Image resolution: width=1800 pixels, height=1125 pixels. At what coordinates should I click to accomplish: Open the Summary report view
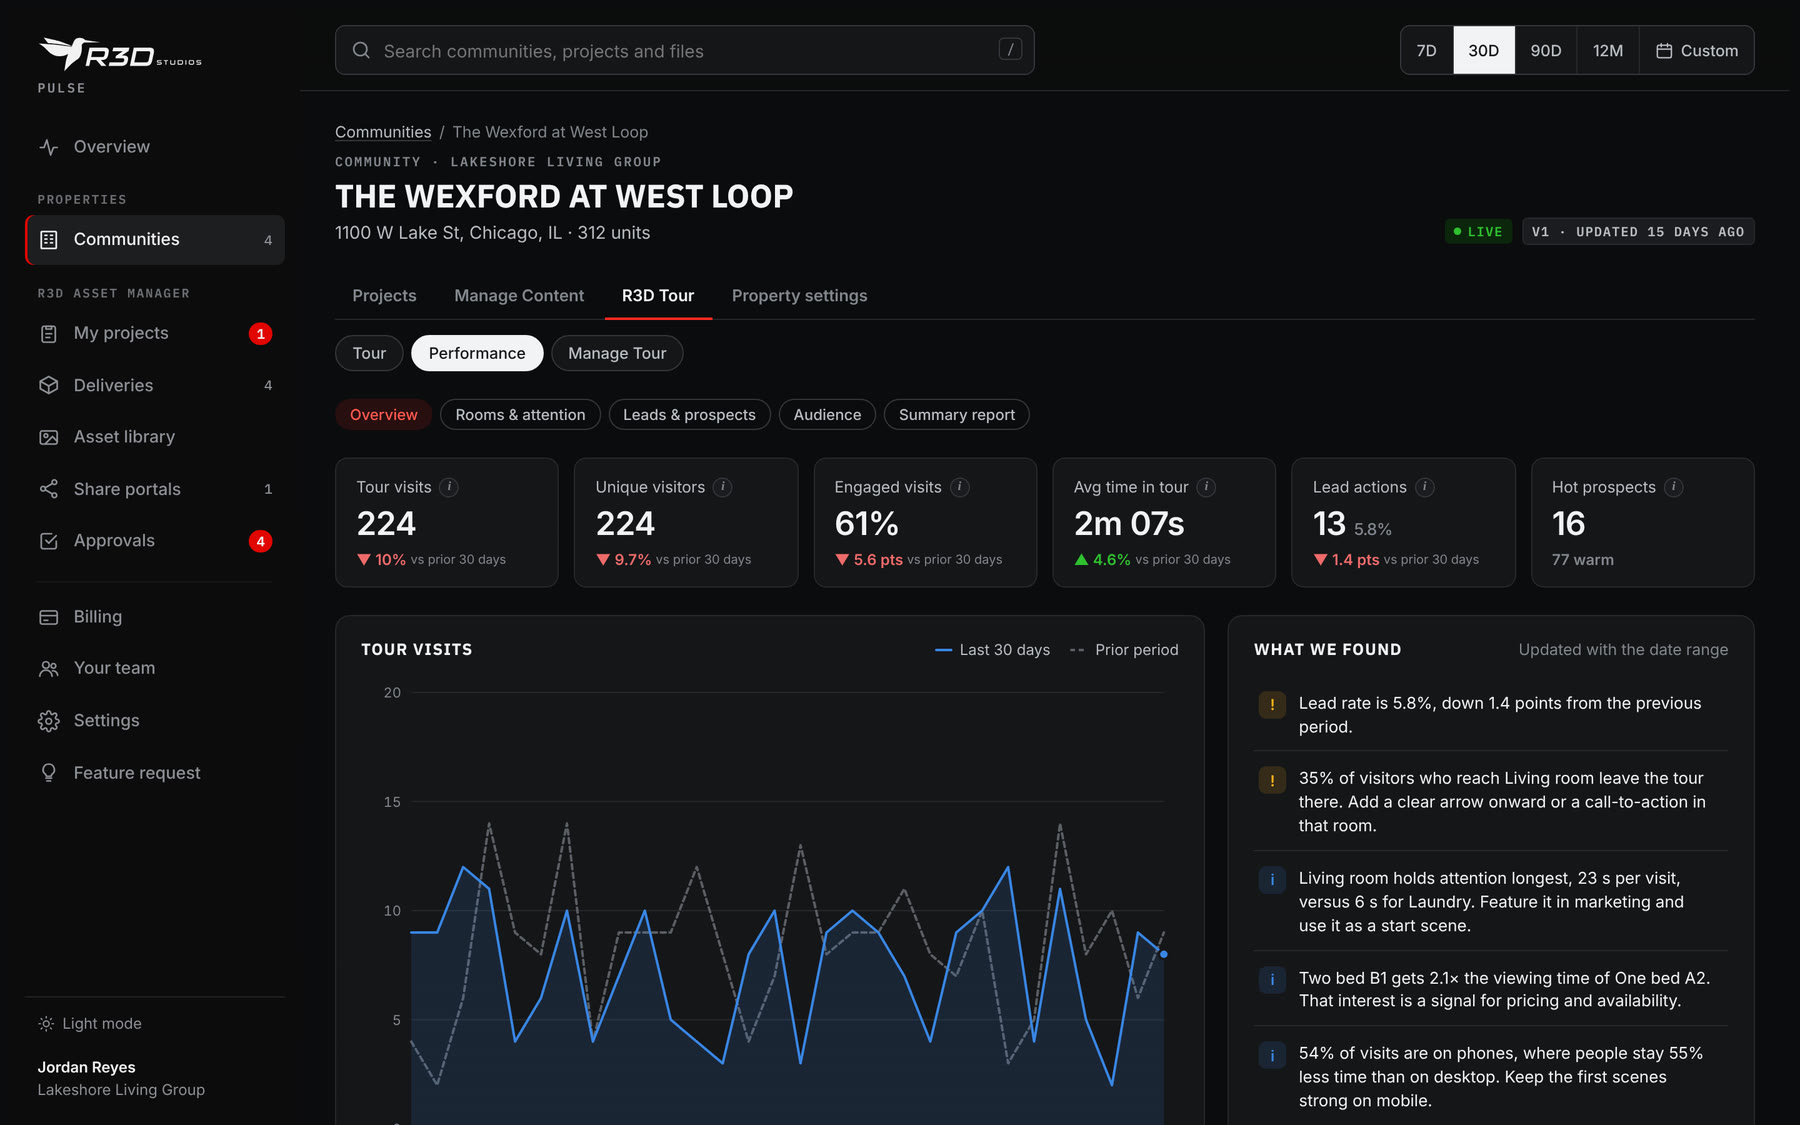[x=957, y=415]
